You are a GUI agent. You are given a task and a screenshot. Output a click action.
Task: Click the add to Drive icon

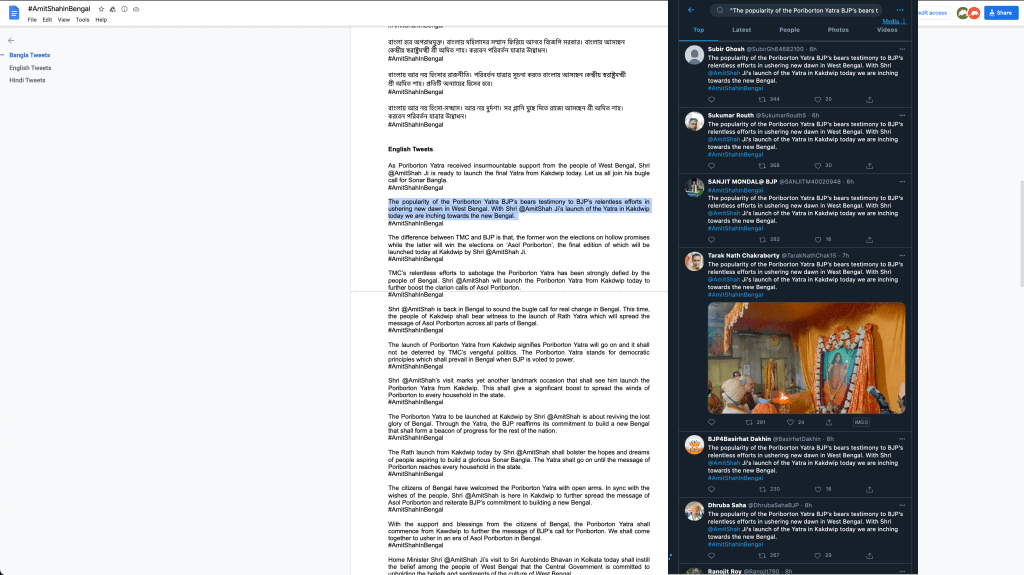(x=112, y=9)
